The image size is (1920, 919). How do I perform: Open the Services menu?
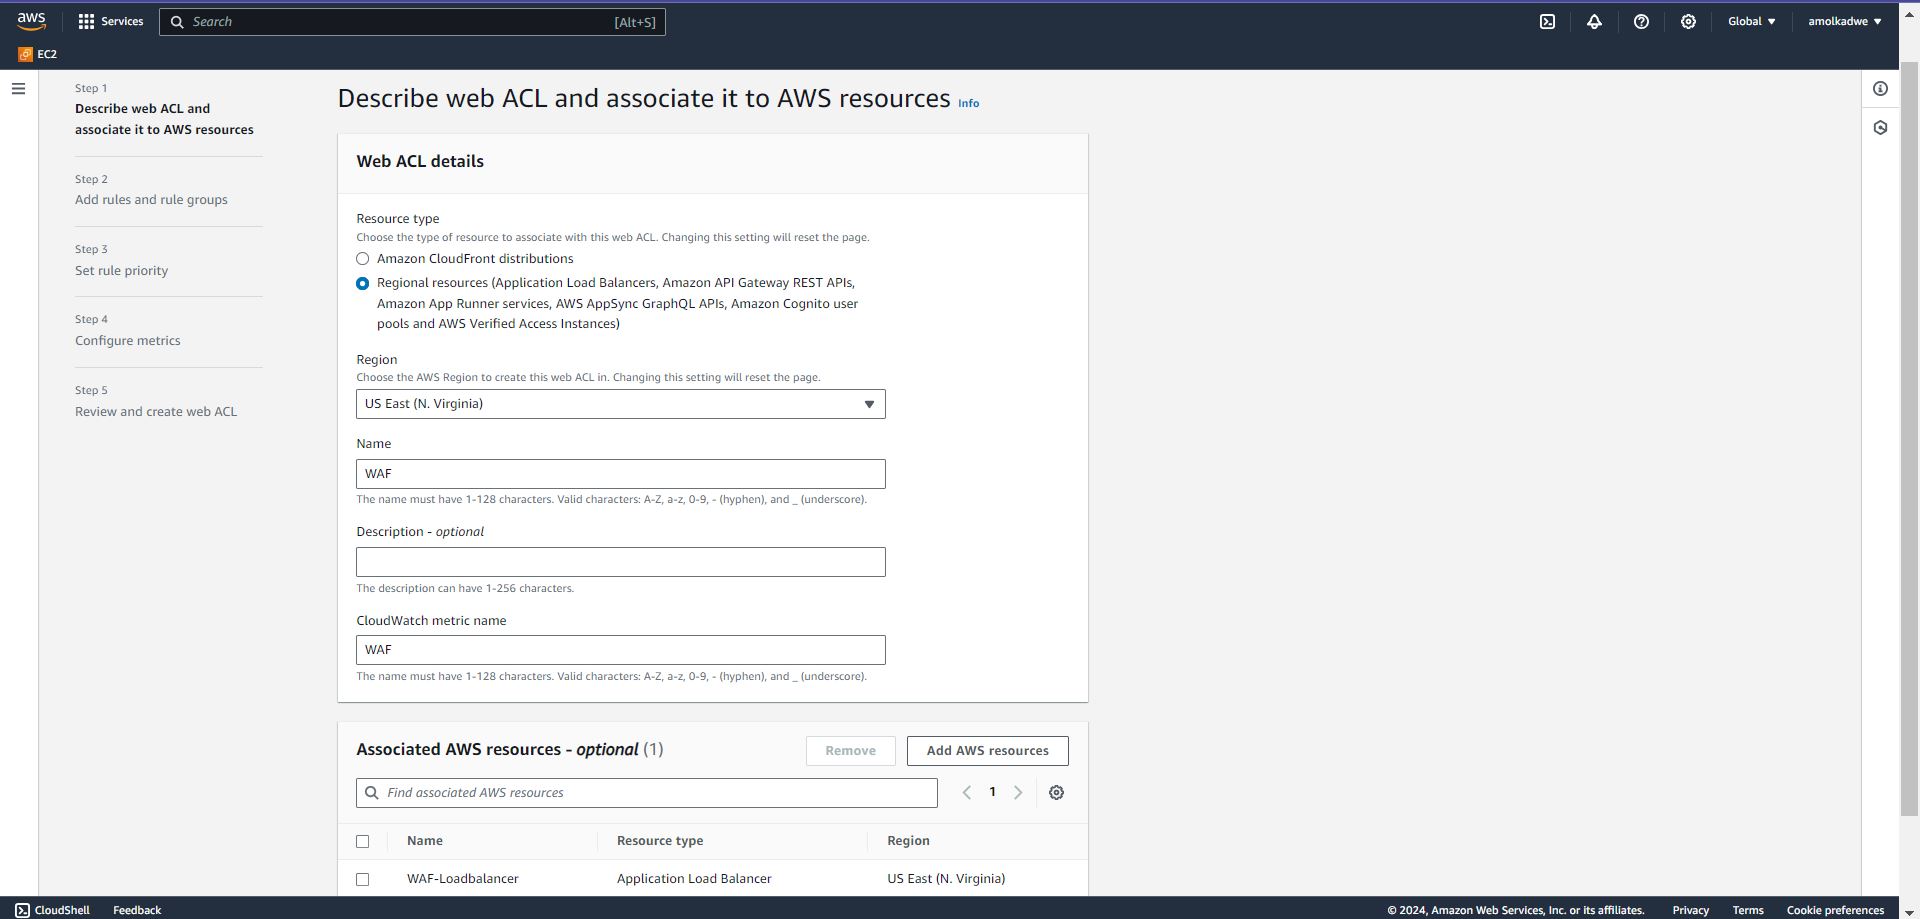(111, 21)
